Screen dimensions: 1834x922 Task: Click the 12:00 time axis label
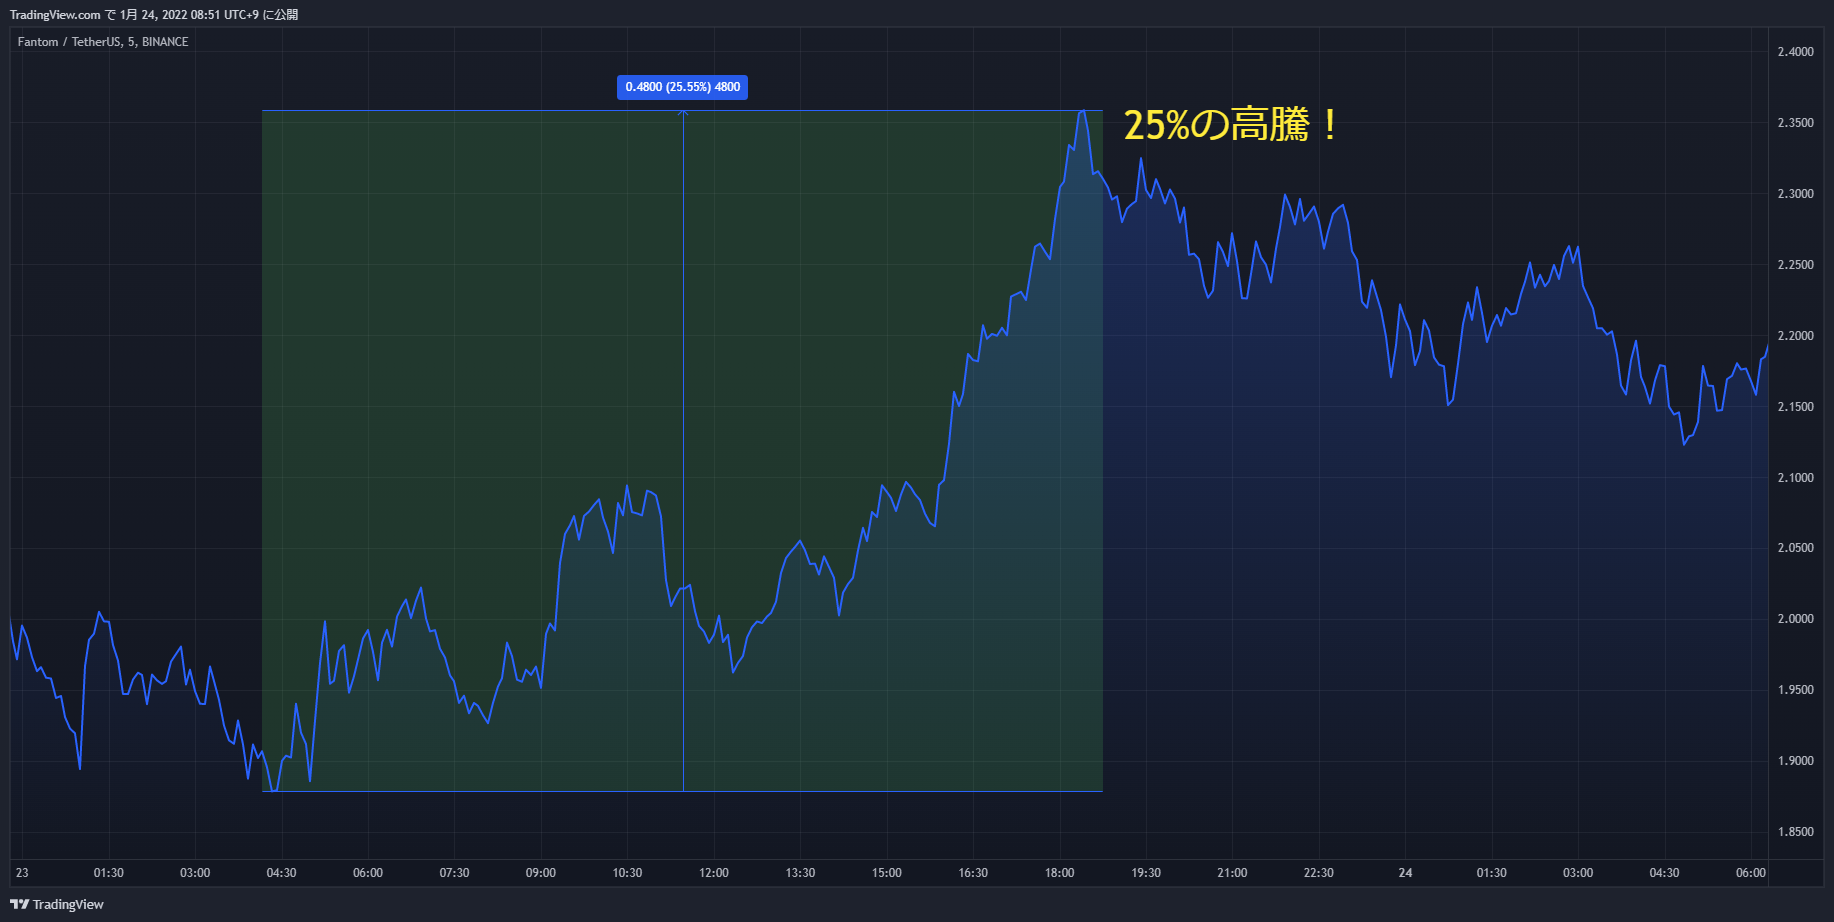pyautogui.click(x=714, y=873)
